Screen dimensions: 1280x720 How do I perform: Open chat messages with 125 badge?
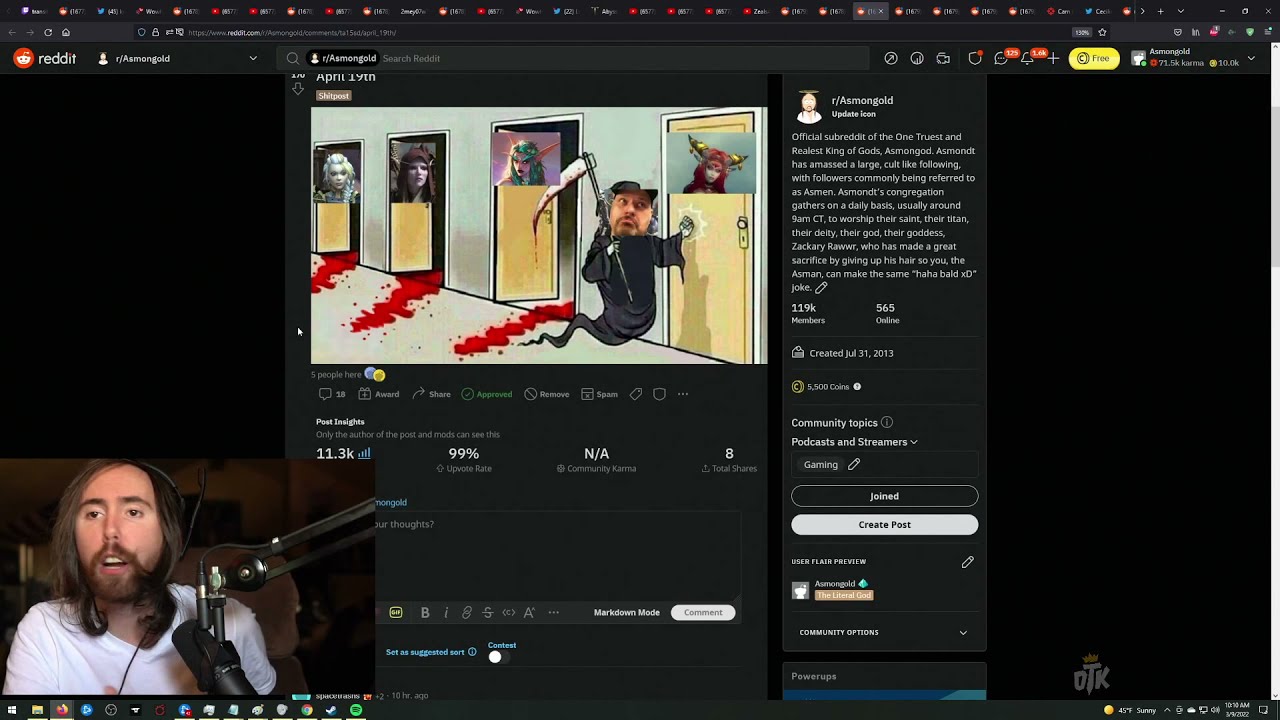pos(1001,58)
